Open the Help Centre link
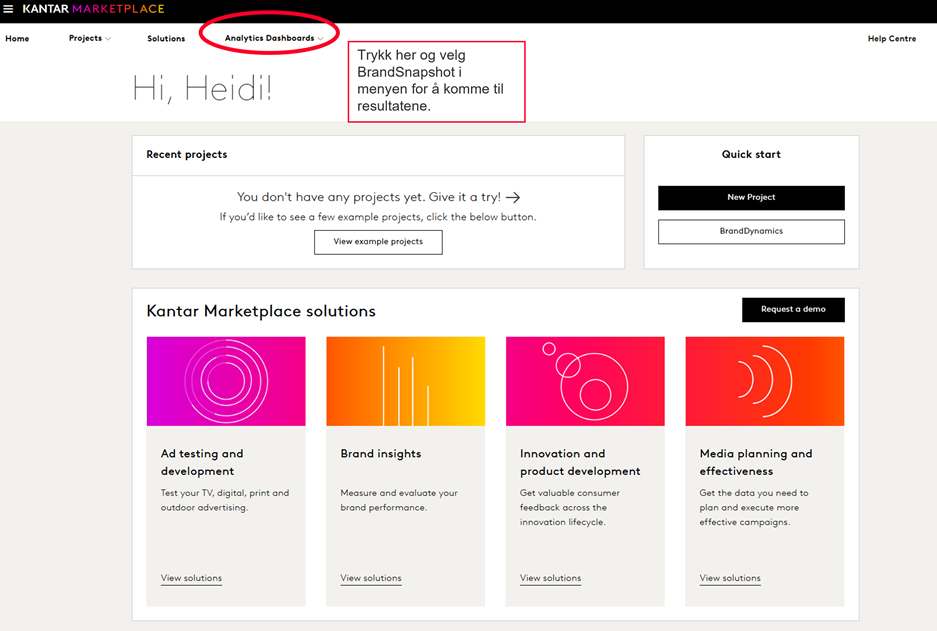Image resolution: width=937 pixels, height=631 pixels. (x=892, y=38)
